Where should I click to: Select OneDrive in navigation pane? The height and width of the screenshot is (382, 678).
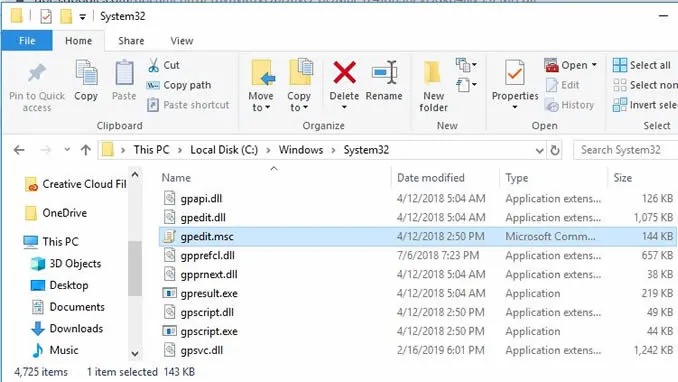tap(56, 213)
